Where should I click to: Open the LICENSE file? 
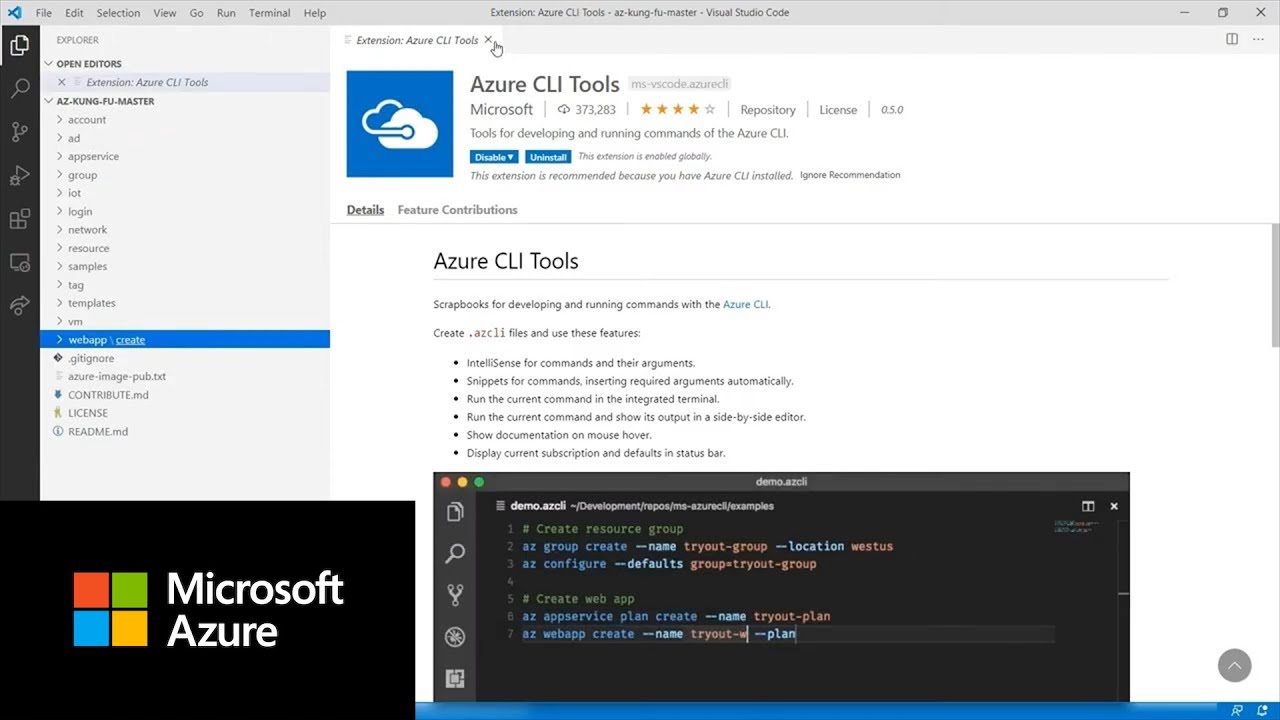[x=185, y=413]
